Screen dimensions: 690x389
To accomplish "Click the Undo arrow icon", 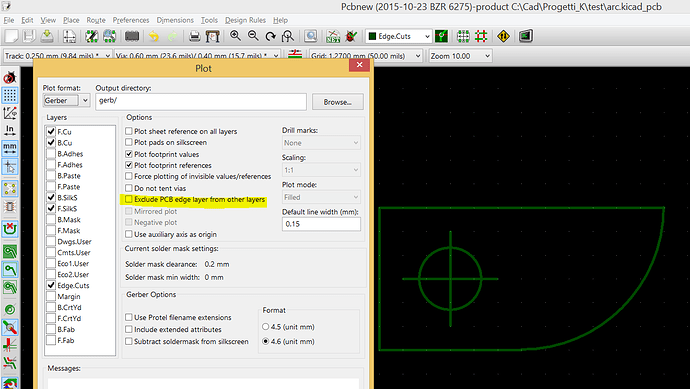I will [154, 37].
